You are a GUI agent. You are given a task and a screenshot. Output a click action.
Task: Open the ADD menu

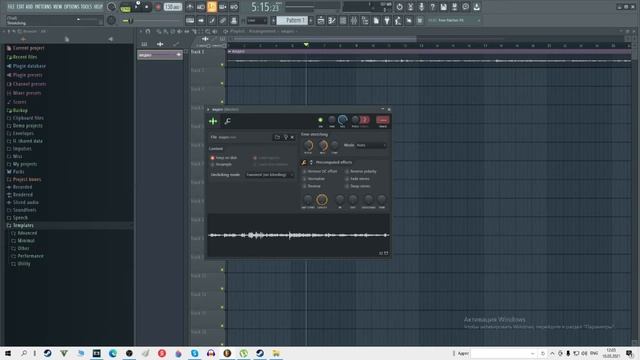tap(29, 7)
